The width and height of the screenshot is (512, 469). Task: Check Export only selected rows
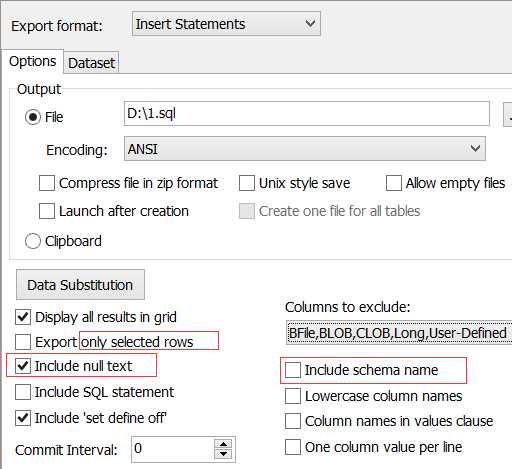pyautogui.click(x=23, y=342)
